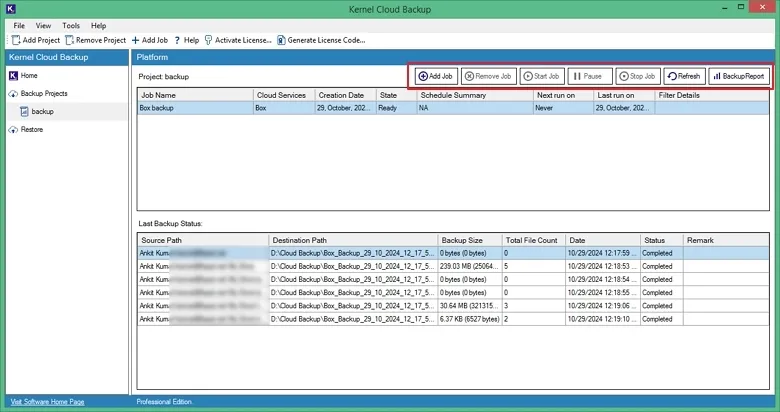Image resolution: width=780 pixels, height=412 pixels.
Task: Select the row with 30.64 MB backup size
Action: pos(453,306)
